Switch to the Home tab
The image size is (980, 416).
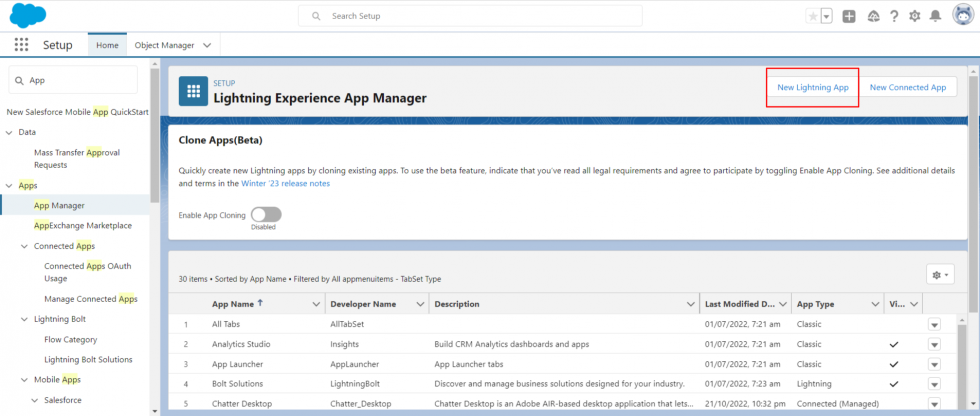pyautogui.click(x=107, y=45)
